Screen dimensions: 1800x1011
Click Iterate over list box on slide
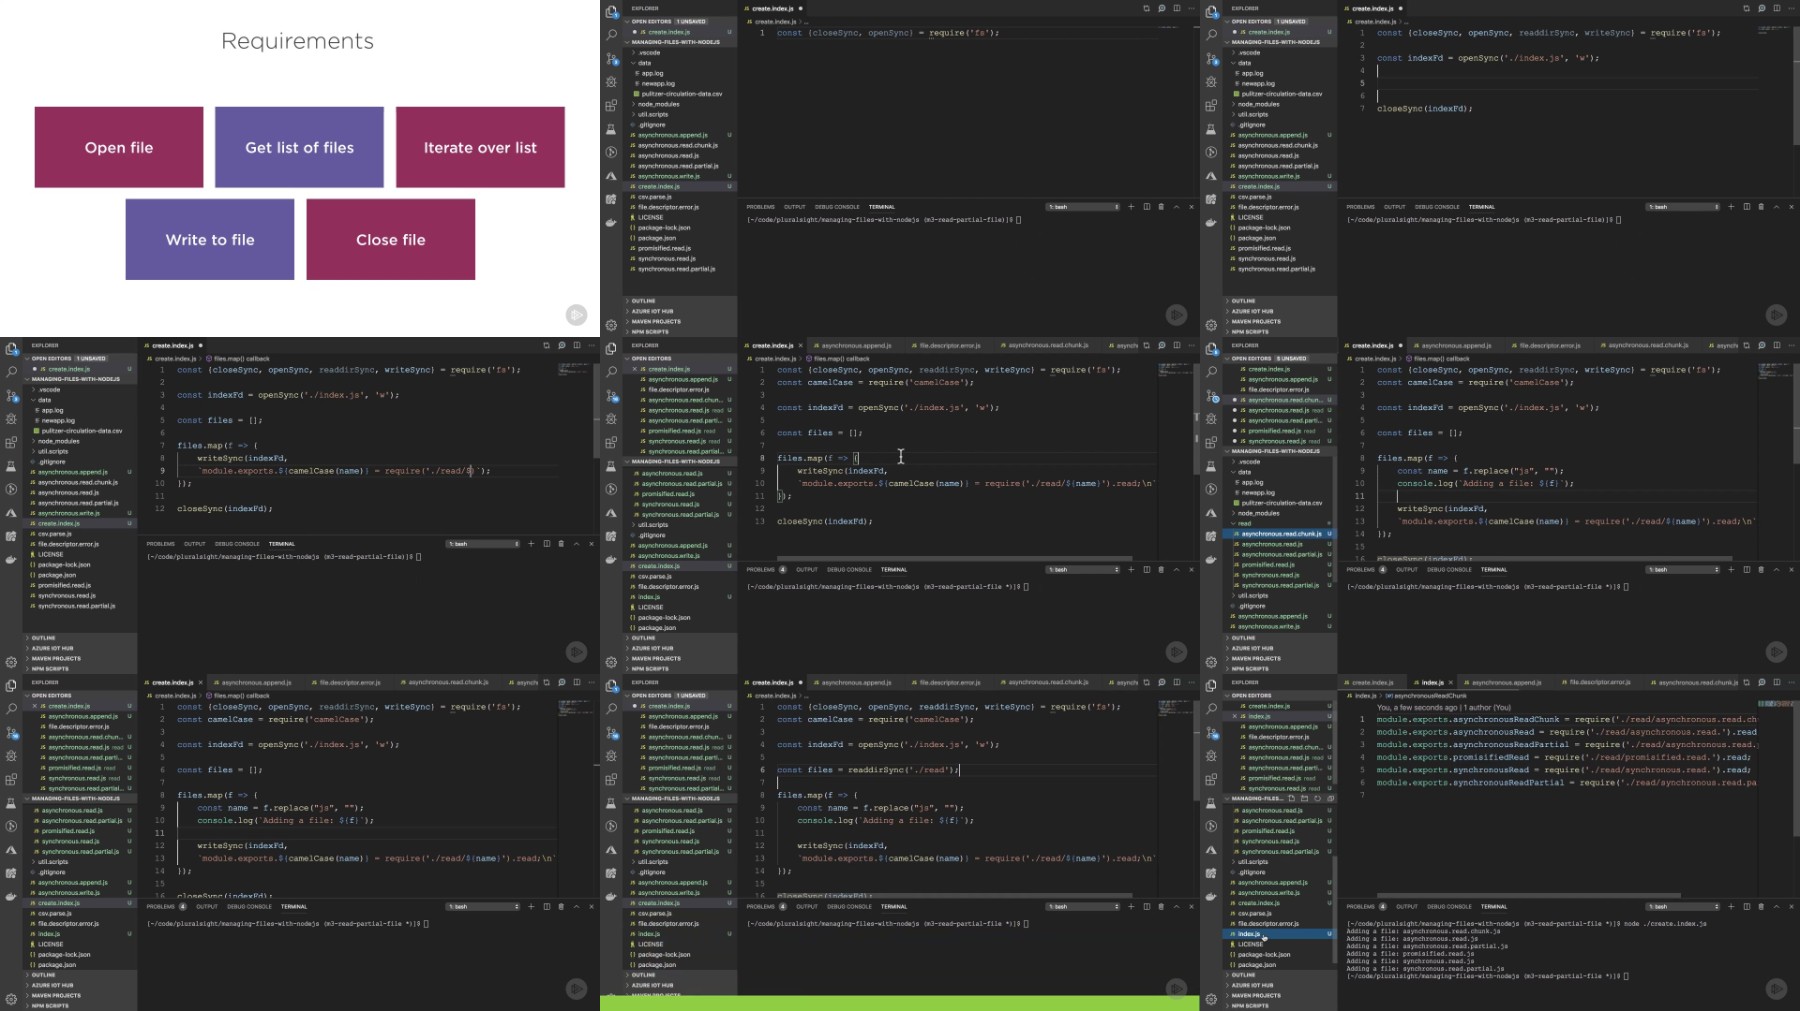(x=480, y=147)
